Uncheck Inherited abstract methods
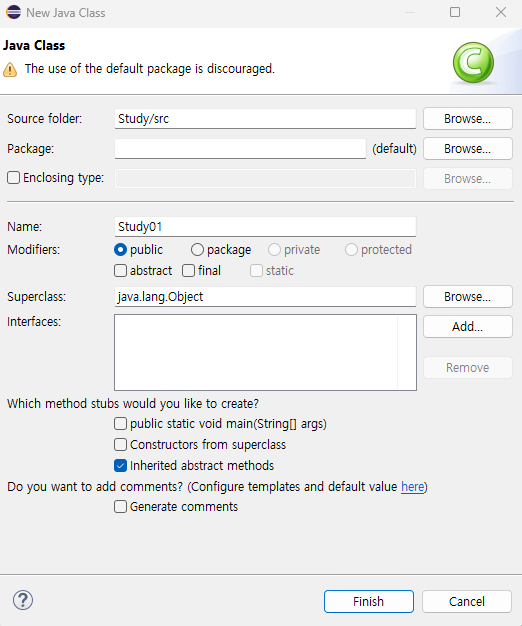 [x=120, y=466]
